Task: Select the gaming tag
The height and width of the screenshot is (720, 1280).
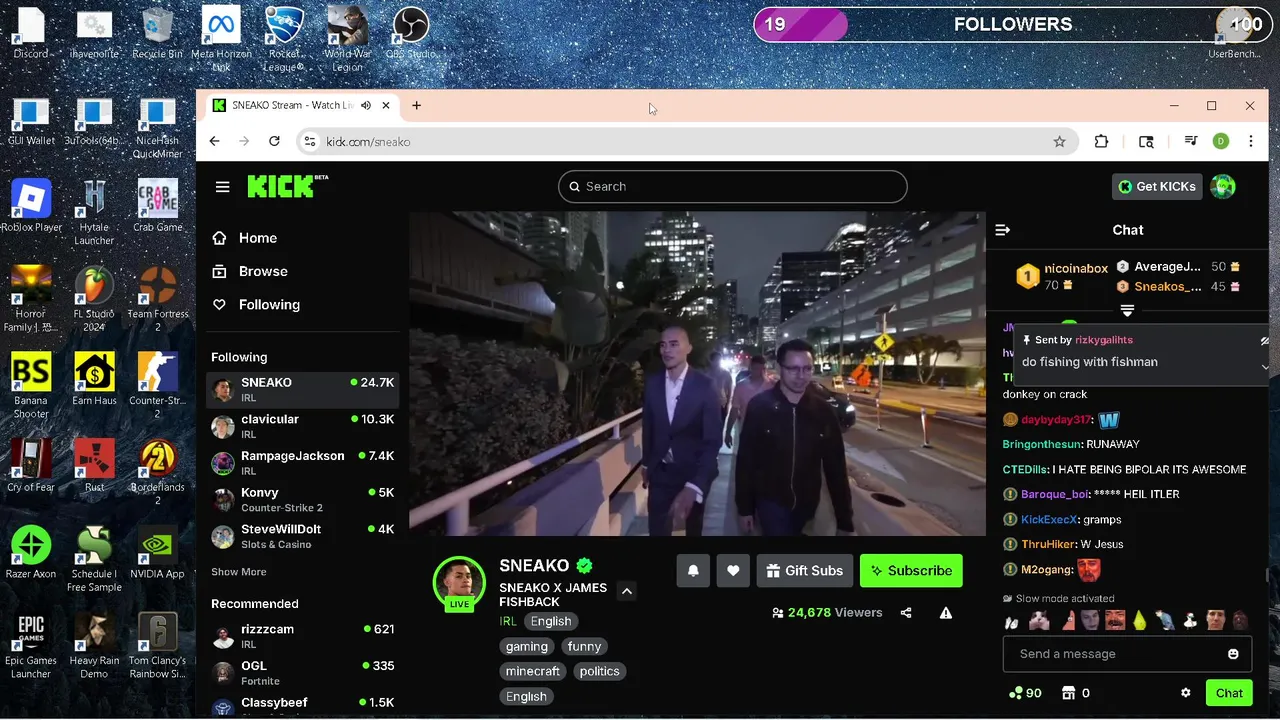Action: coord(527,646)
